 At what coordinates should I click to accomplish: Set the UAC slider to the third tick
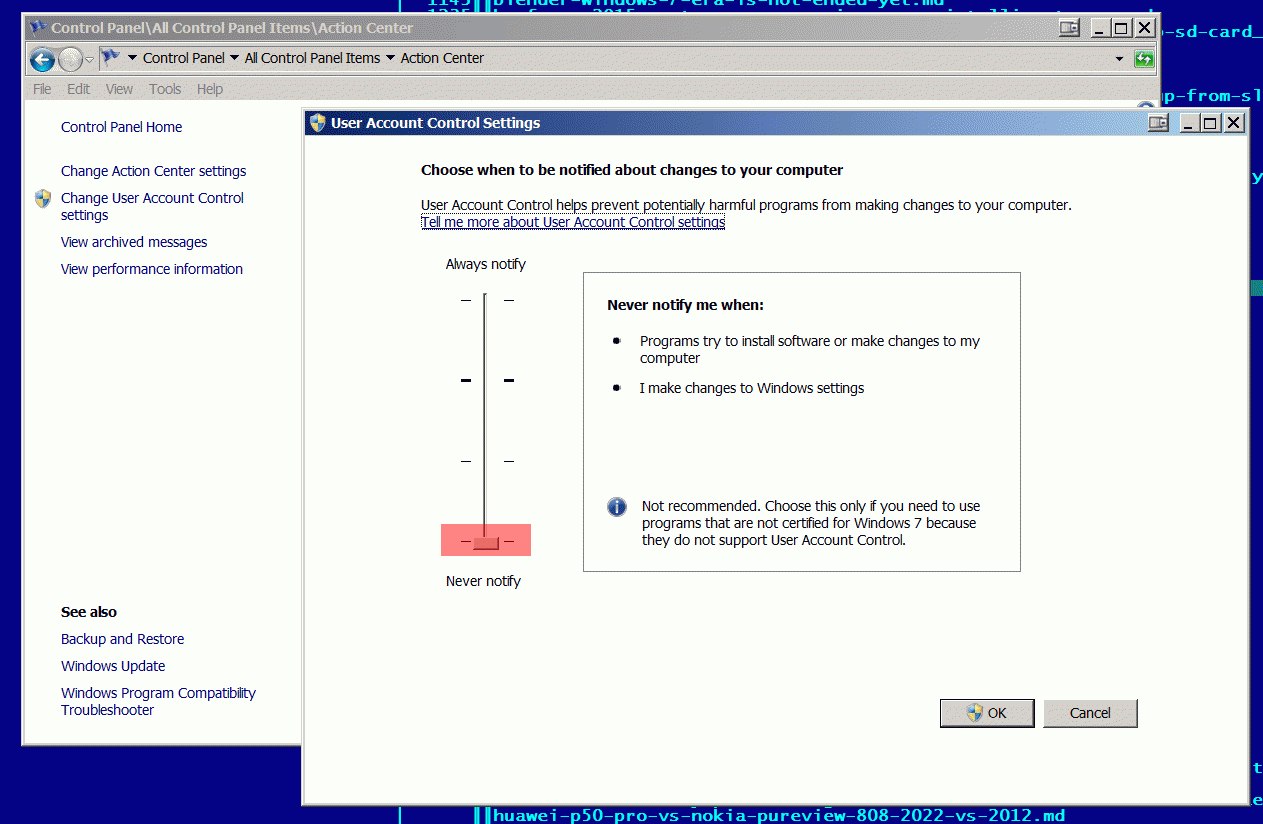click(486, 461)
